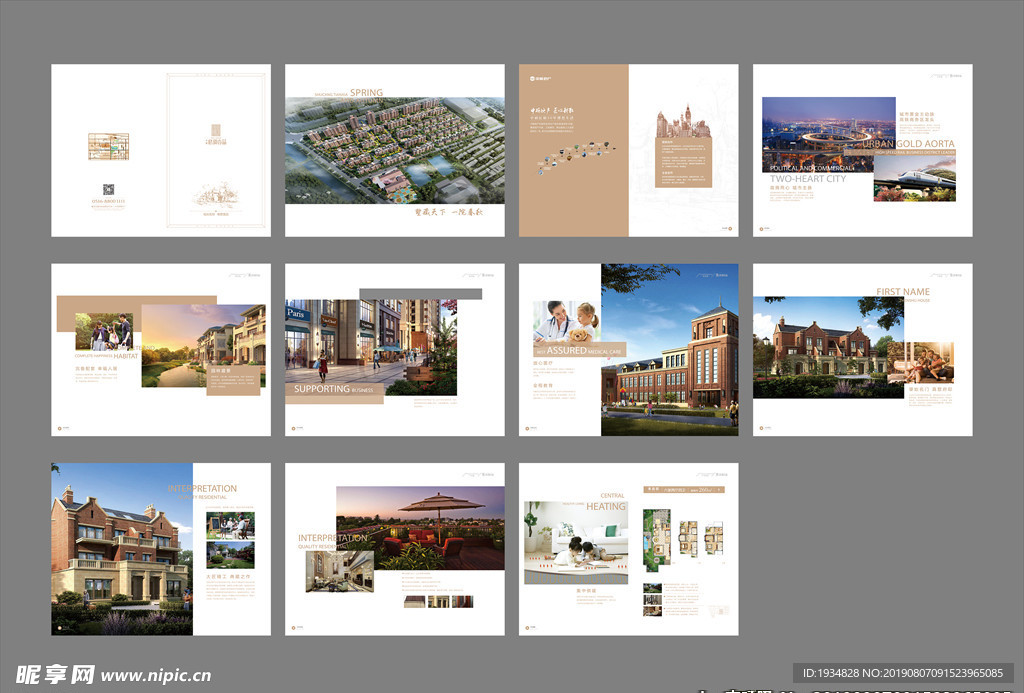Click the QR code on the back cover
Image resolution: width=1024 pixels, height=693 pixels.
108,189
